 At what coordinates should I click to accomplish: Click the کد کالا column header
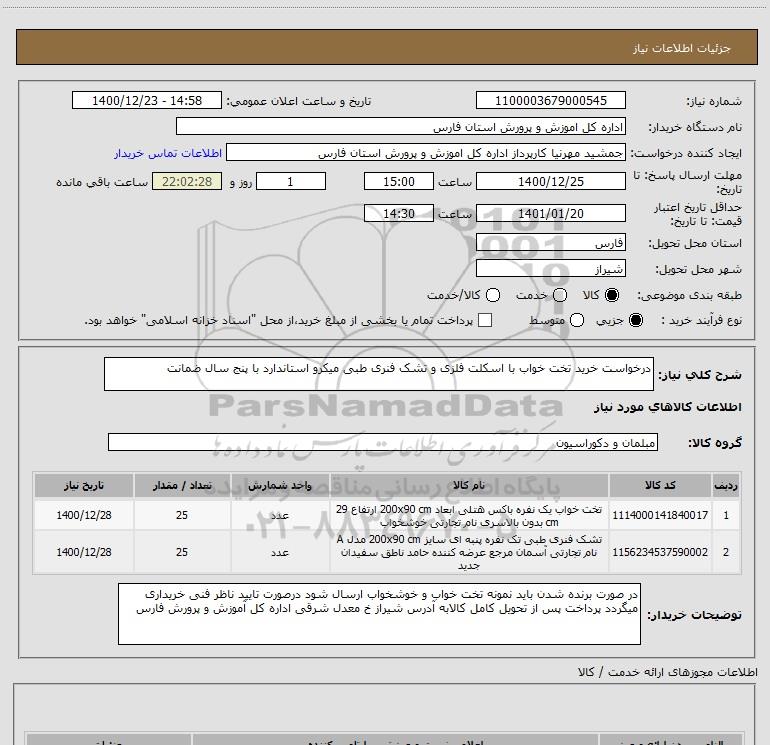pos(660,485)
